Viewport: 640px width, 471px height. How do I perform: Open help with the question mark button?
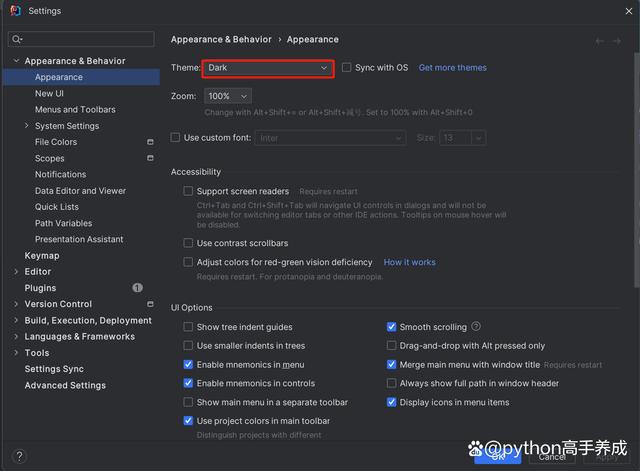coord(18,456)
